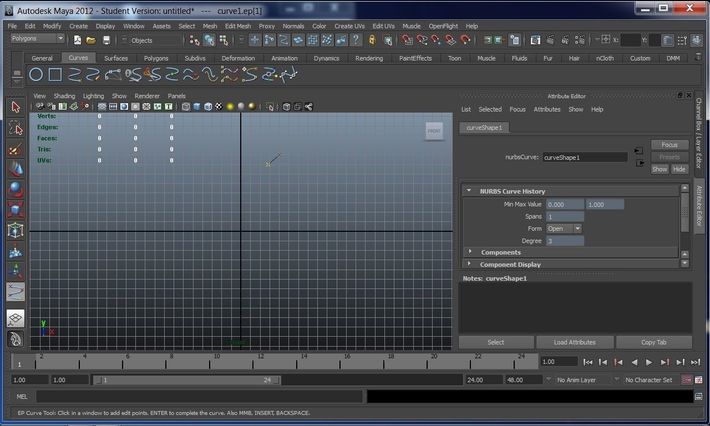710x426 pixels.
Task: Select by object type mode icon
Action: pyautogui.click(x=209, y=40)
